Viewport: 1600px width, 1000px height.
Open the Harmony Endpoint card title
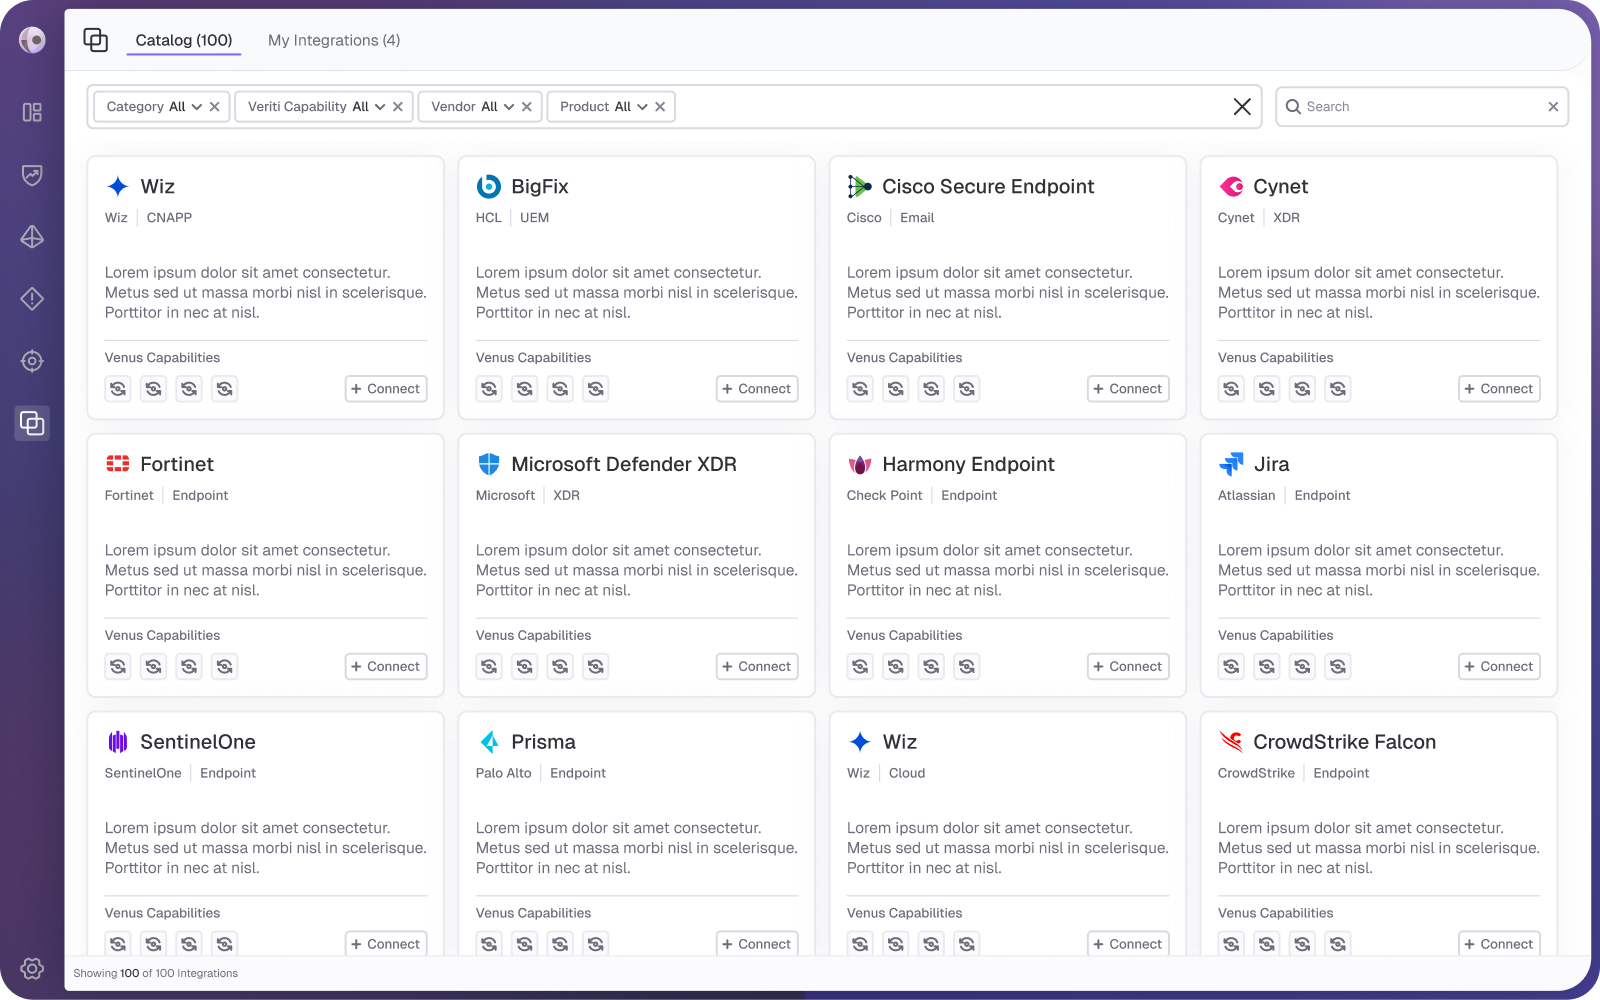click(x=968, y=464)
